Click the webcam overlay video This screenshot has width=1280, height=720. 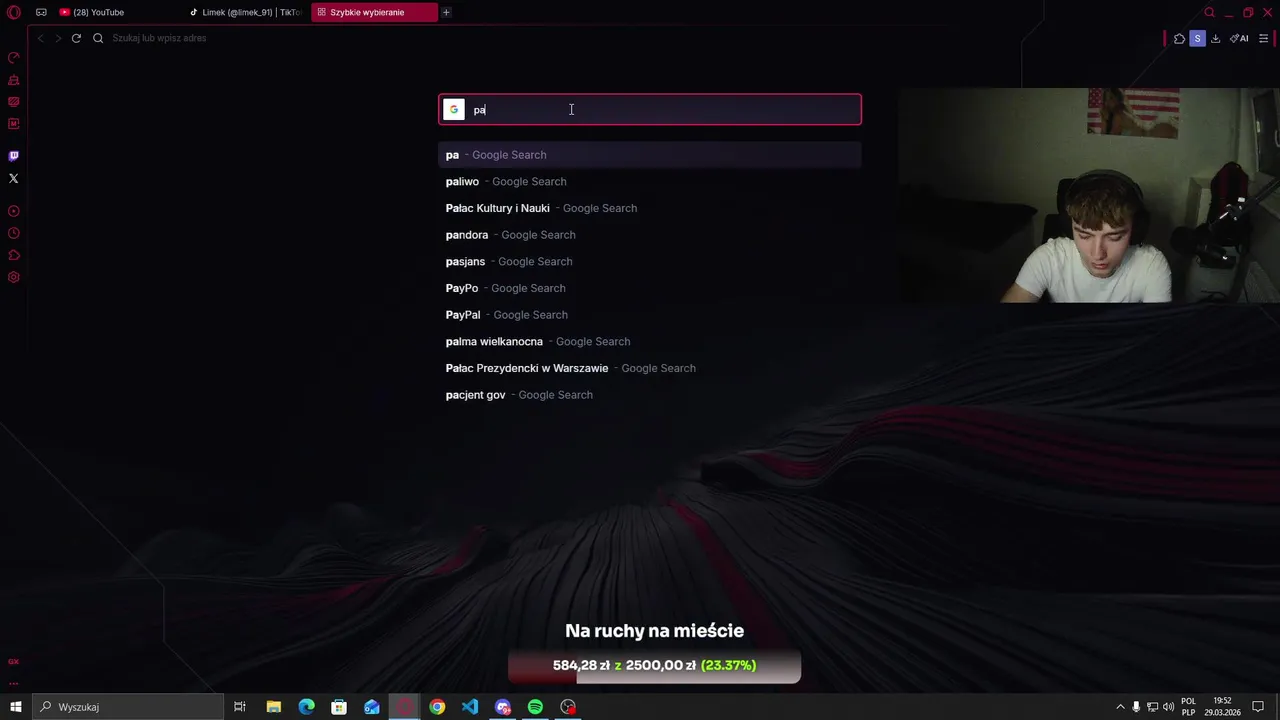click(1089, 195)
